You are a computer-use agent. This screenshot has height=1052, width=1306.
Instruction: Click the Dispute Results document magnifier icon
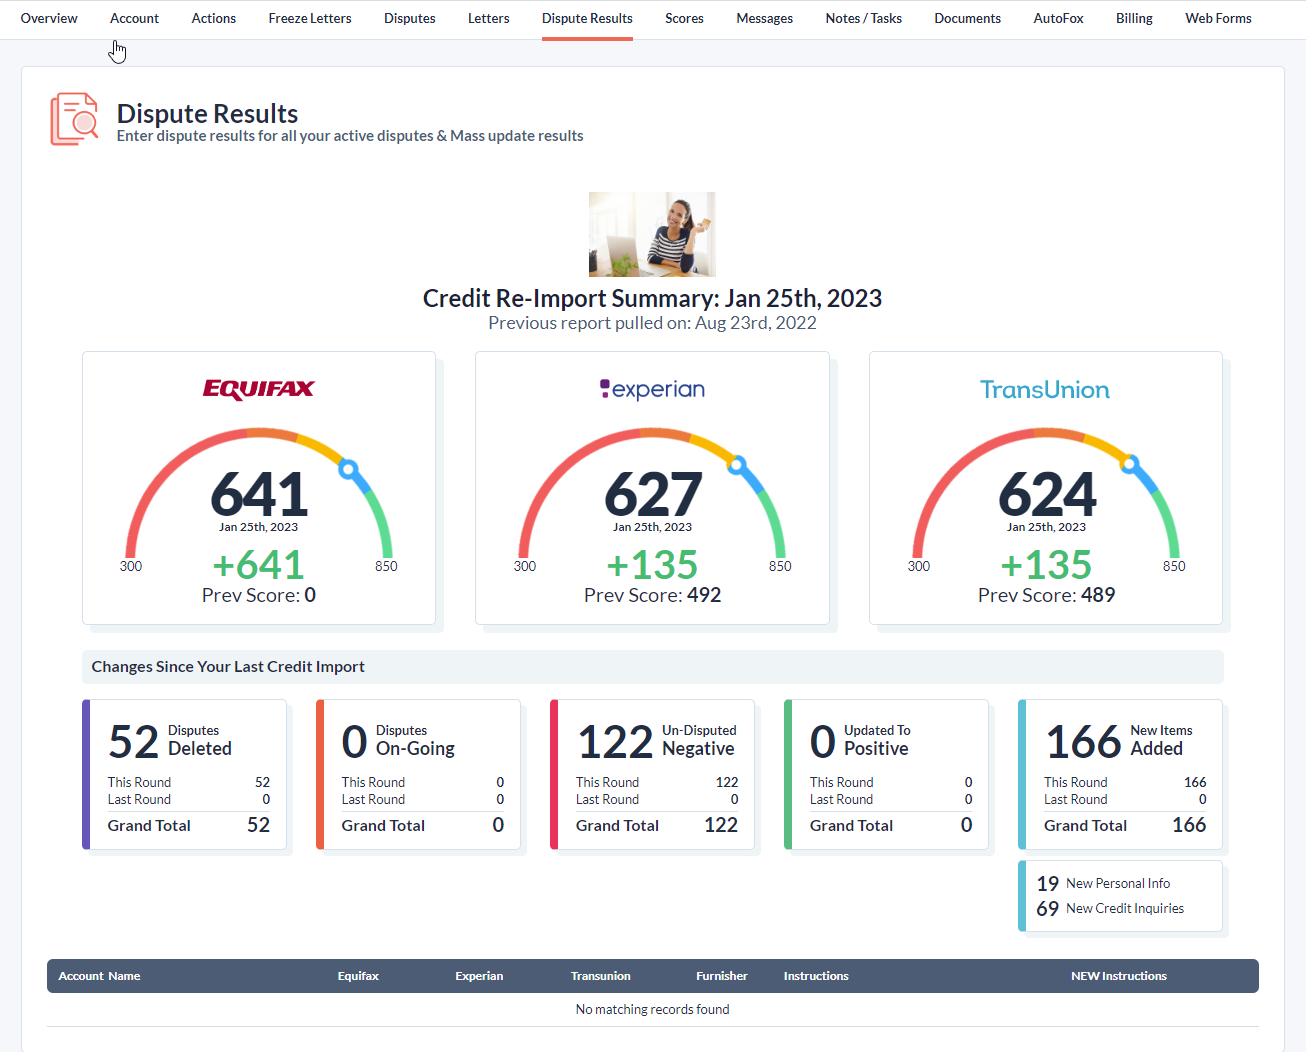coord(74,119)
